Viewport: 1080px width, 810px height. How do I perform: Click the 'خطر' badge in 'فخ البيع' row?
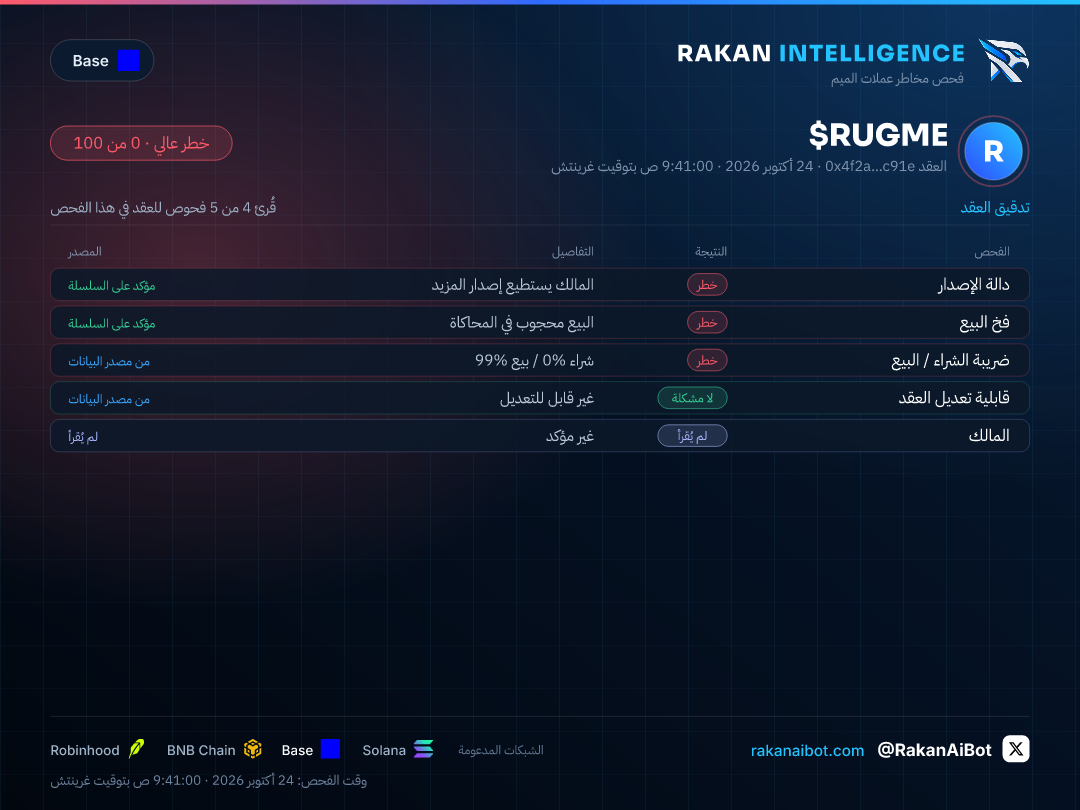click(x=707, y=323)
